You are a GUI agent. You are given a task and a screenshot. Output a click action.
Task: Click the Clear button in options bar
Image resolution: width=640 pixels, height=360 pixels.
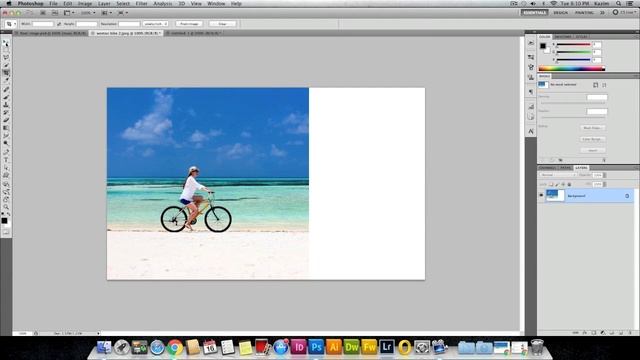pos(222,24)
